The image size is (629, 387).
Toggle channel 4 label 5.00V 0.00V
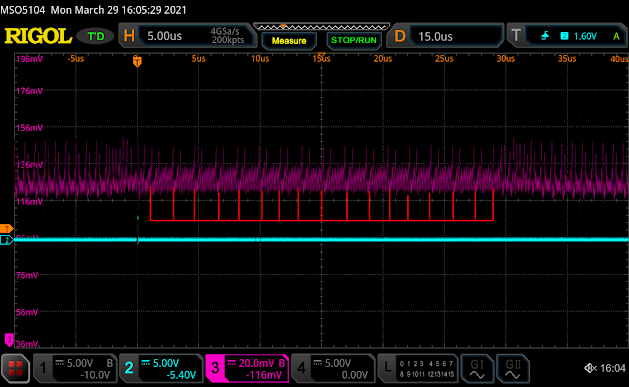pyautogui.click(x=333, y=368)
